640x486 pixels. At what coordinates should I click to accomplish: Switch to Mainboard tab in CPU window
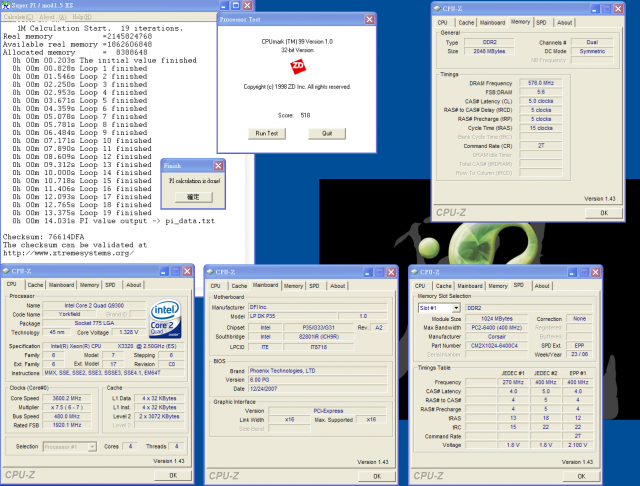(61, 285)
